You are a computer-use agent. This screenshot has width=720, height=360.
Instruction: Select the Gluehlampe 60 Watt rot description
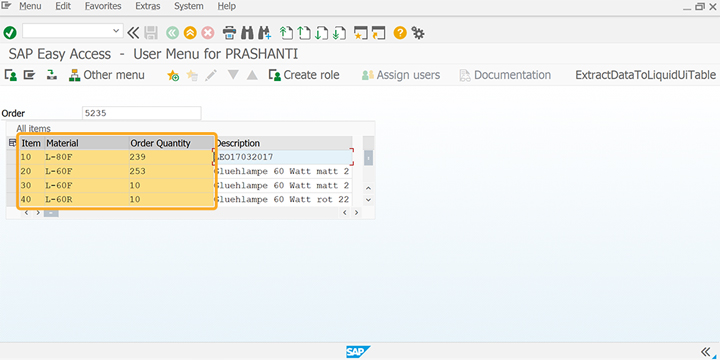(x=283, y=200)
